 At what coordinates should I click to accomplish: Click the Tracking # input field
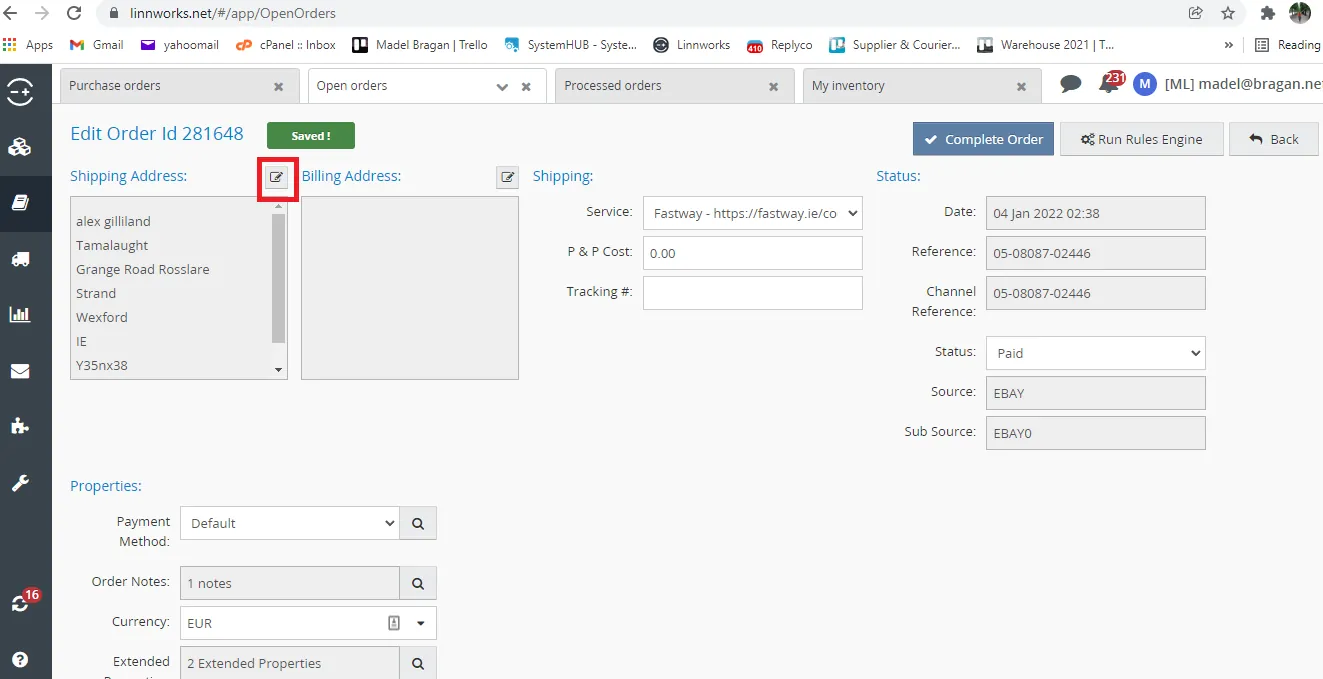point(752,293)
